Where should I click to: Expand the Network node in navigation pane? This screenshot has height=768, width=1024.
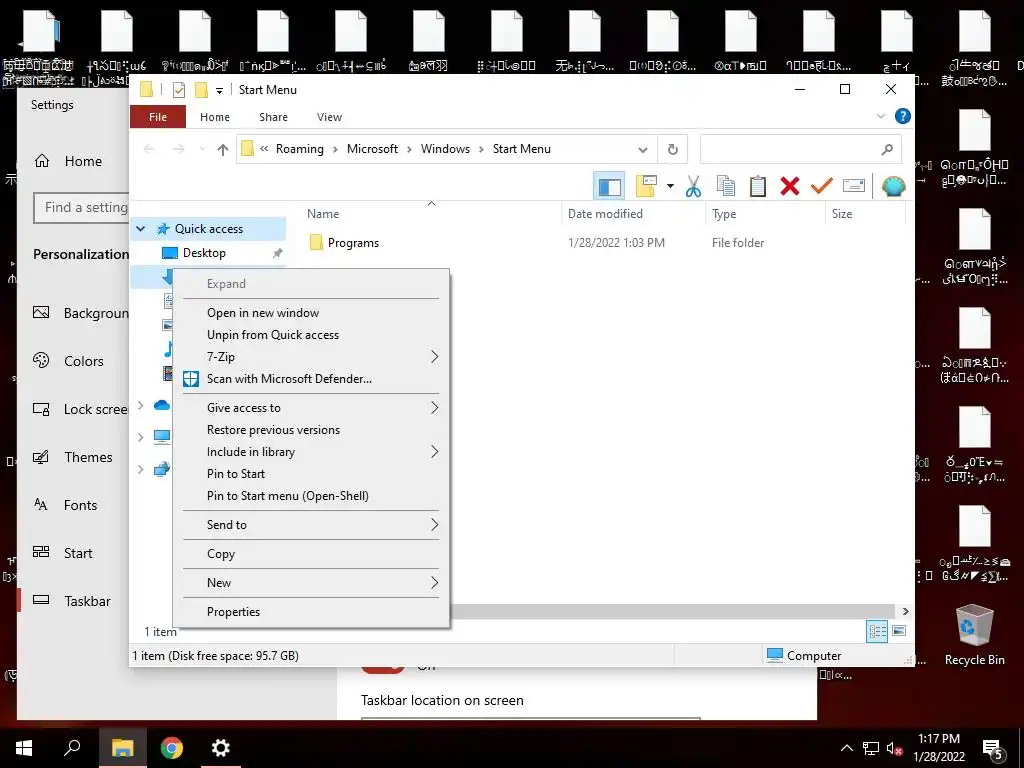coord(140,469)
